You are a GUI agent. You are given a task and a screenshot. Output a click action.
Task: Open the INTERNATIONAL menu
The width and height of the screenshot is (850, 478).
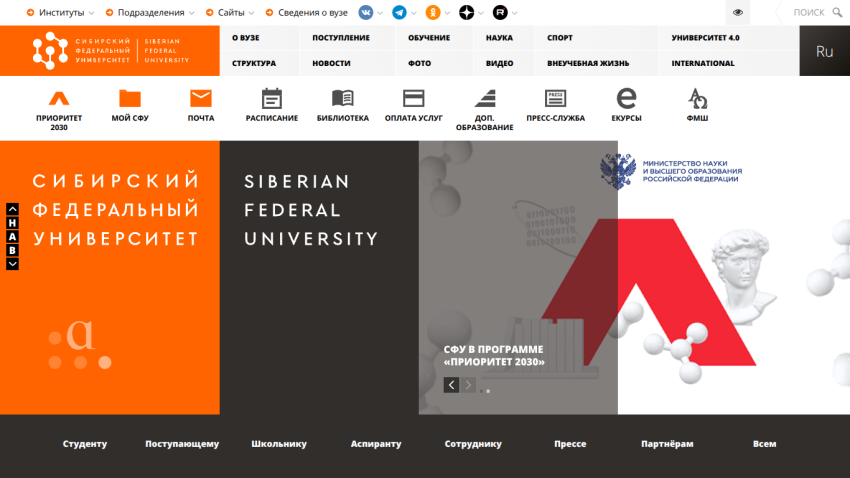pyautogui.click(x=703, y=63)
